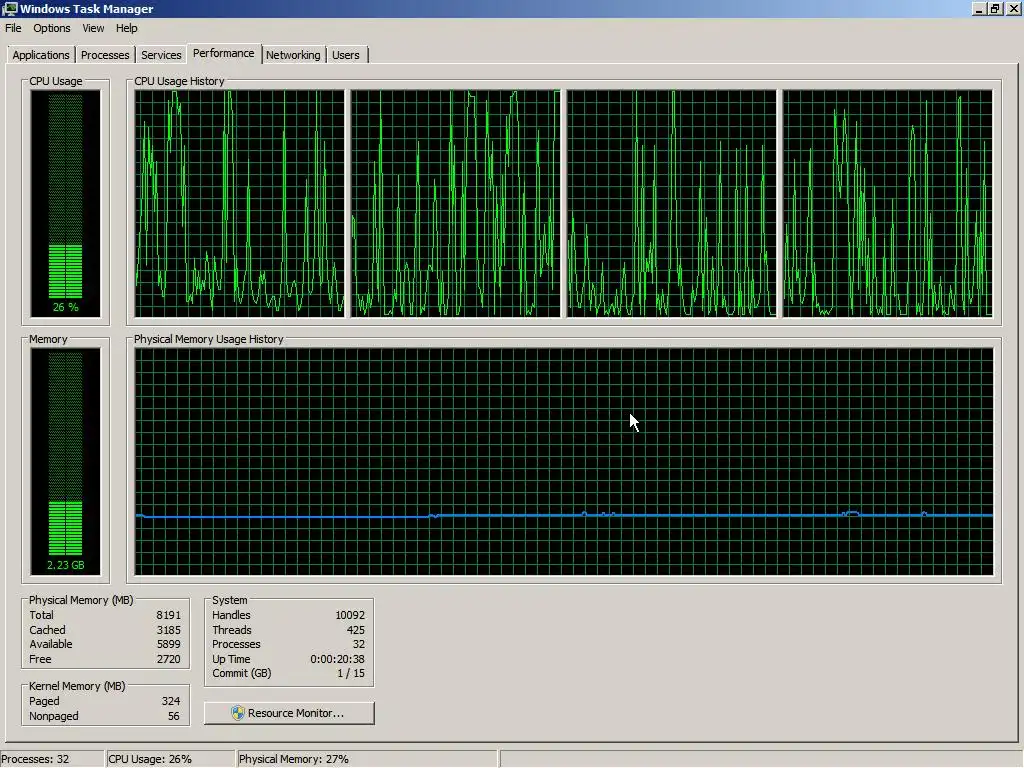Click Commit (GB) value 1 / 15
1024x768 pixels.
click(x=351, y=673)
